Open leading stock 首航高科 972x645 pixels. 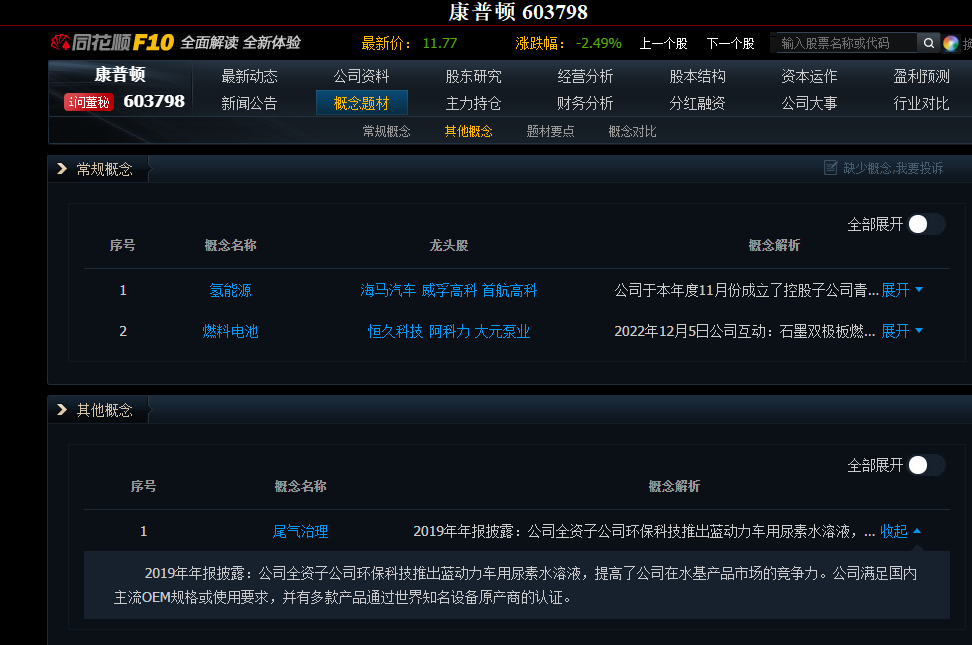(x=510, y=290)
